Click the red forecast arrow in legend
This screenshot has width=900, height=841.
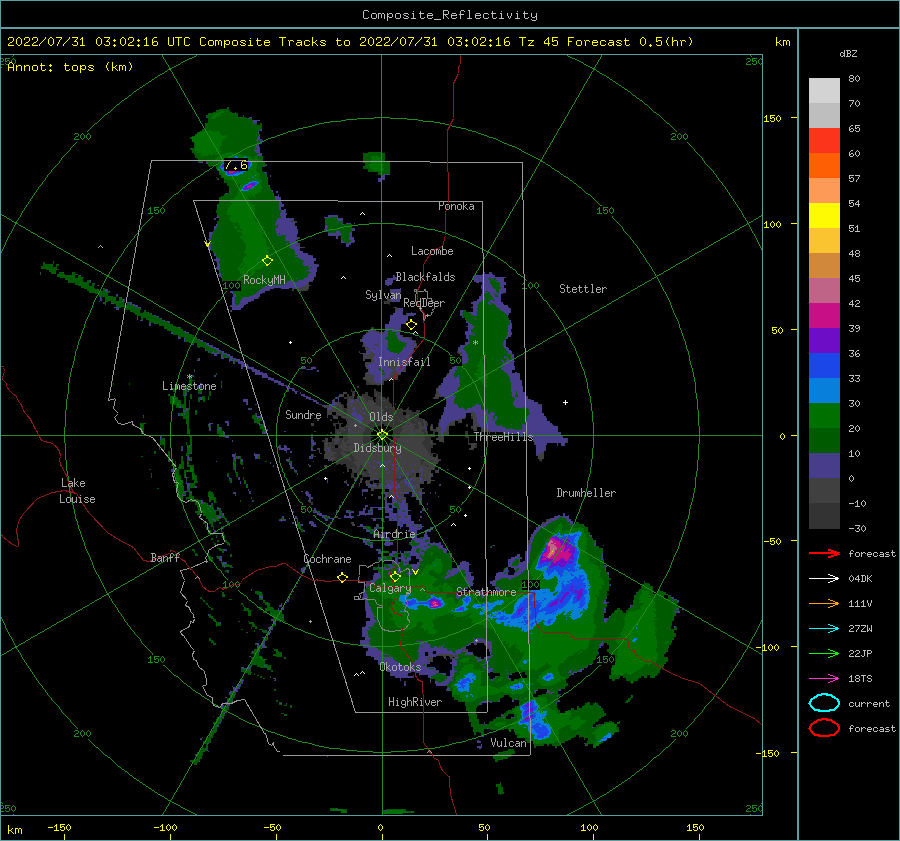point(824,553)
